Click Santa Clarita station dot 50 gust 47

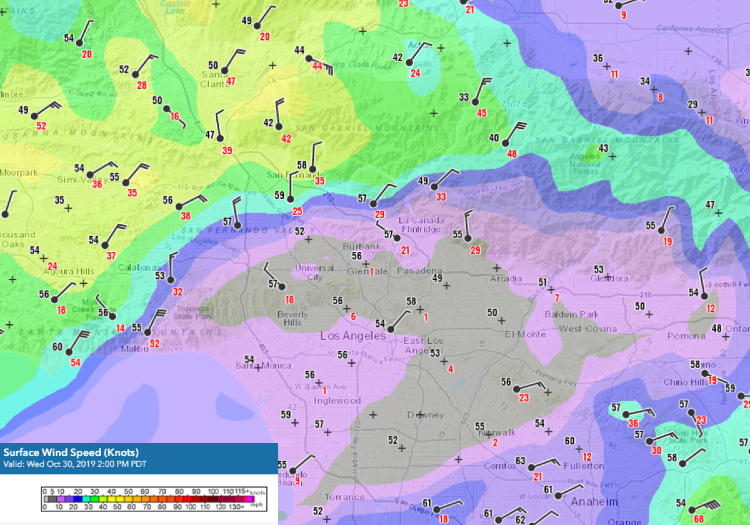[x=224, y=71]
